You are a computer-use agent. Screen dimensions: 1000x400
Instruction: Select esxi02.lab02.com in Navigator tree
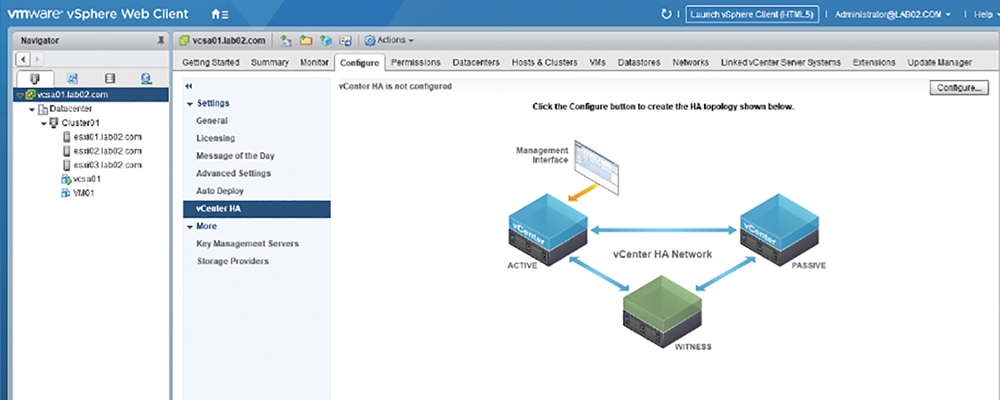(107, 151)
